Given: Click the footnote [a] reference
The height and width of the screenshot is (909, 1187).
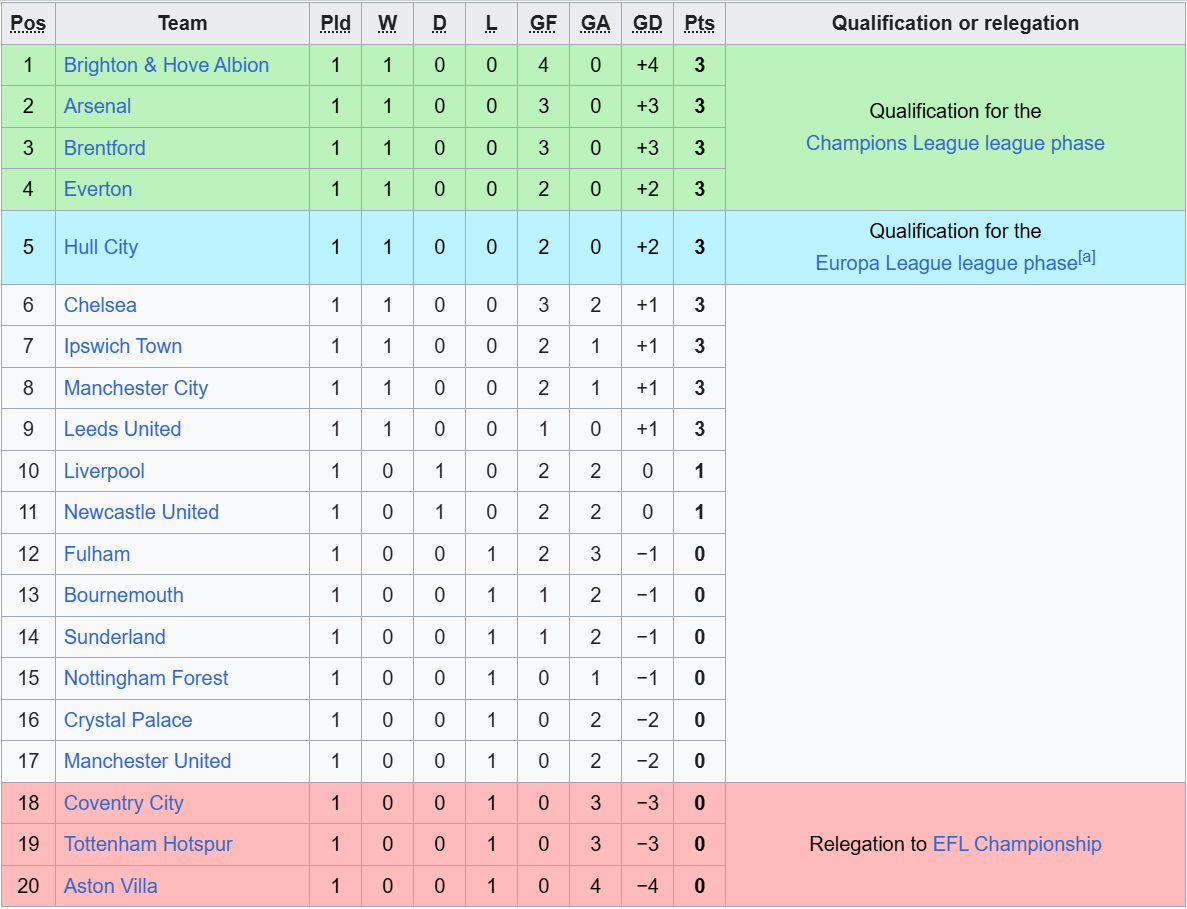Looking at the screenshot, I should click(x=1087, y=257).
